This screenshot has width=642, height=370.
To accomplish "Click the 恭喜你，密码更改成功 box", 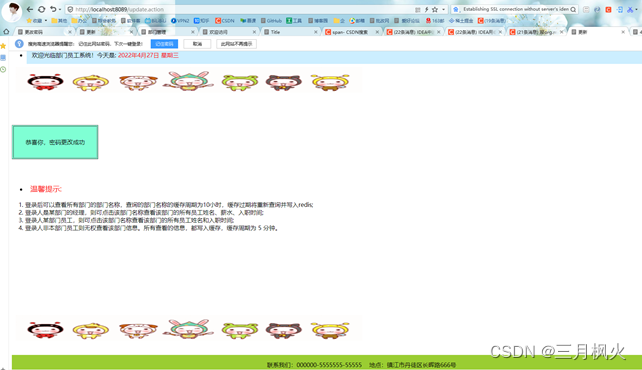I will (55, 142).
